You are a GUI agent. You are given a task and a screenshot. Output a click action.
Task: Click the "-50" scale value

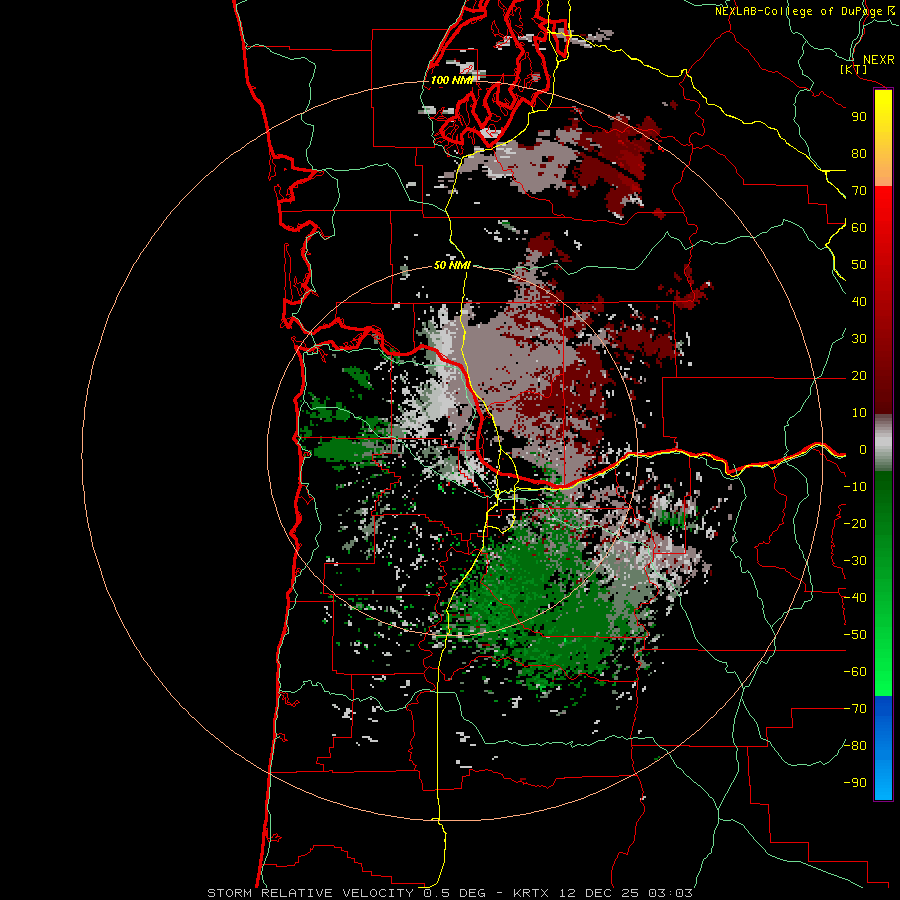(x=855, y=635)
